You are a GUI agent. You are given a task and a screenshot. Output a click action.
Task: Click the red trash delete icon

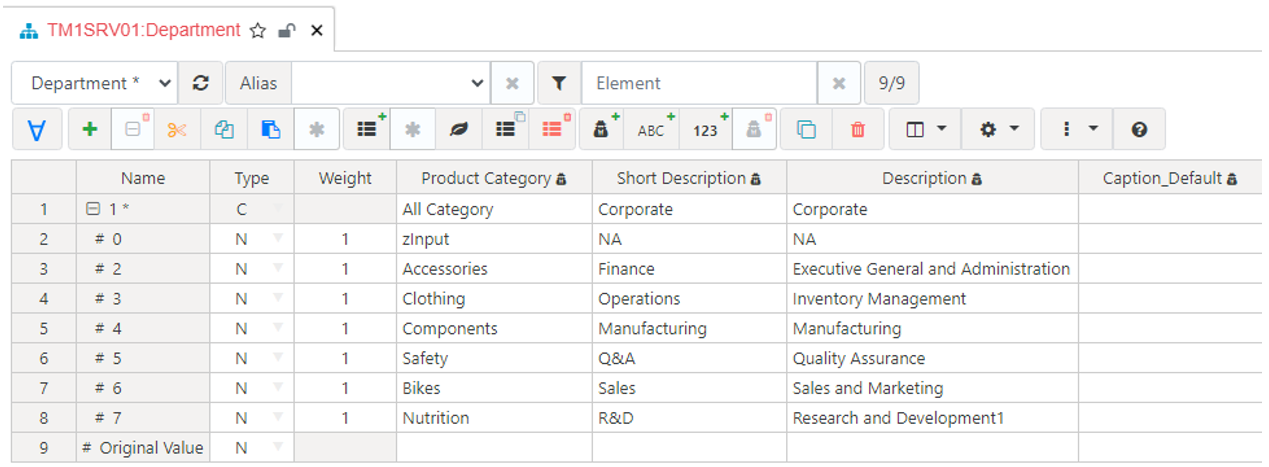857,130
